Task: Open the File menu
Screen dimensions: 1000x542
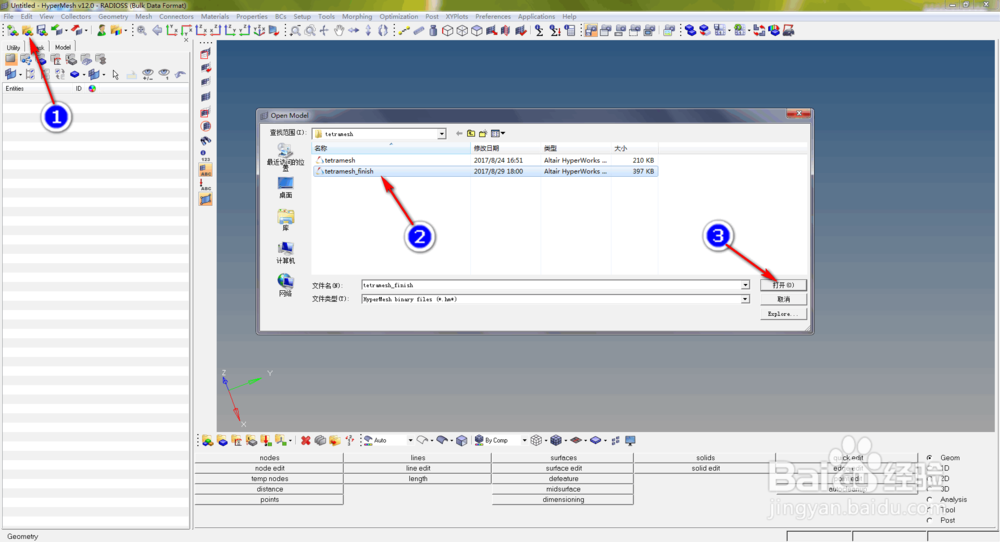Action: point(8,17)
